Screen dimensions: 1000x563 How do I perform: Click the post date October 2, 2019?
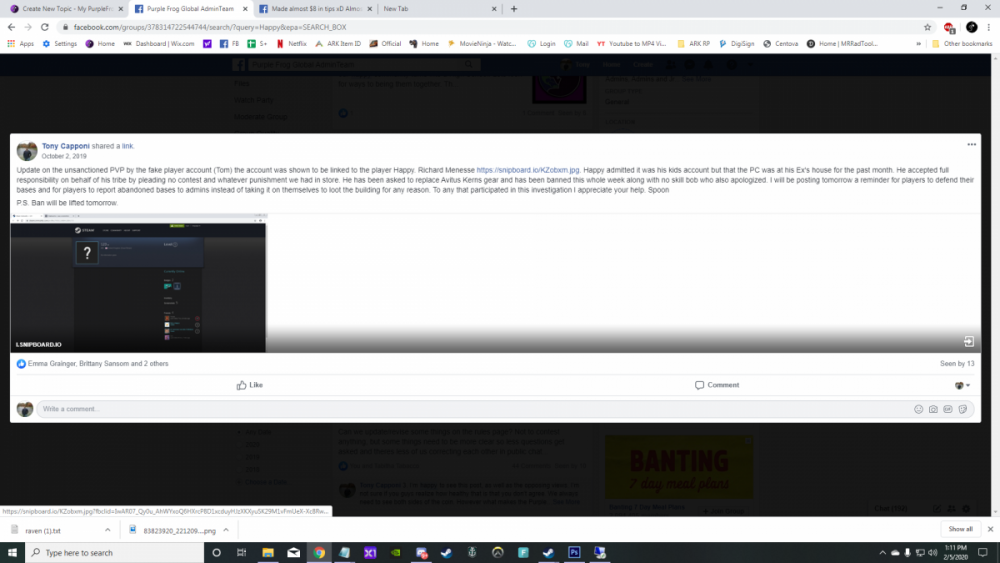[64, 156]
